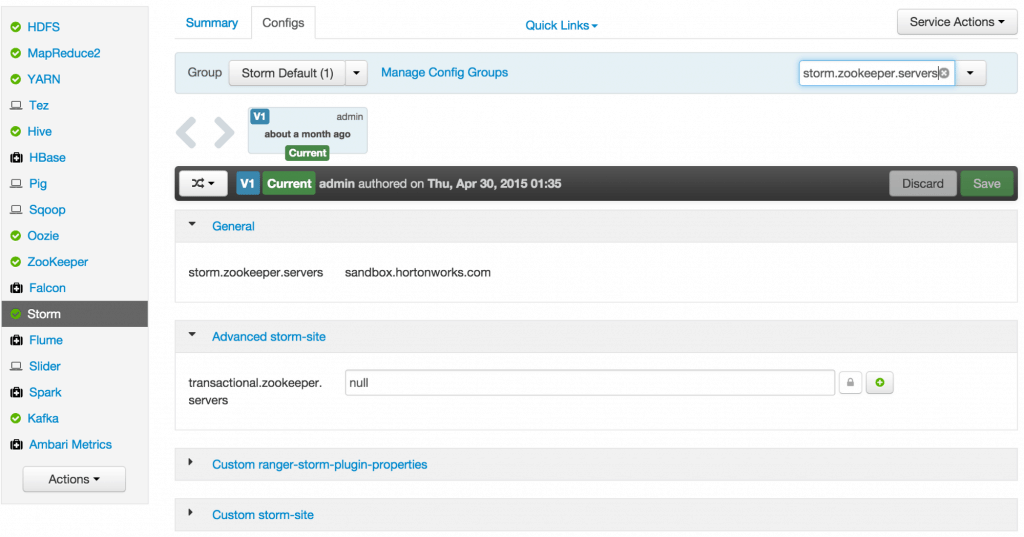Open the Service Actions dropdown

[x=956, y=22]
